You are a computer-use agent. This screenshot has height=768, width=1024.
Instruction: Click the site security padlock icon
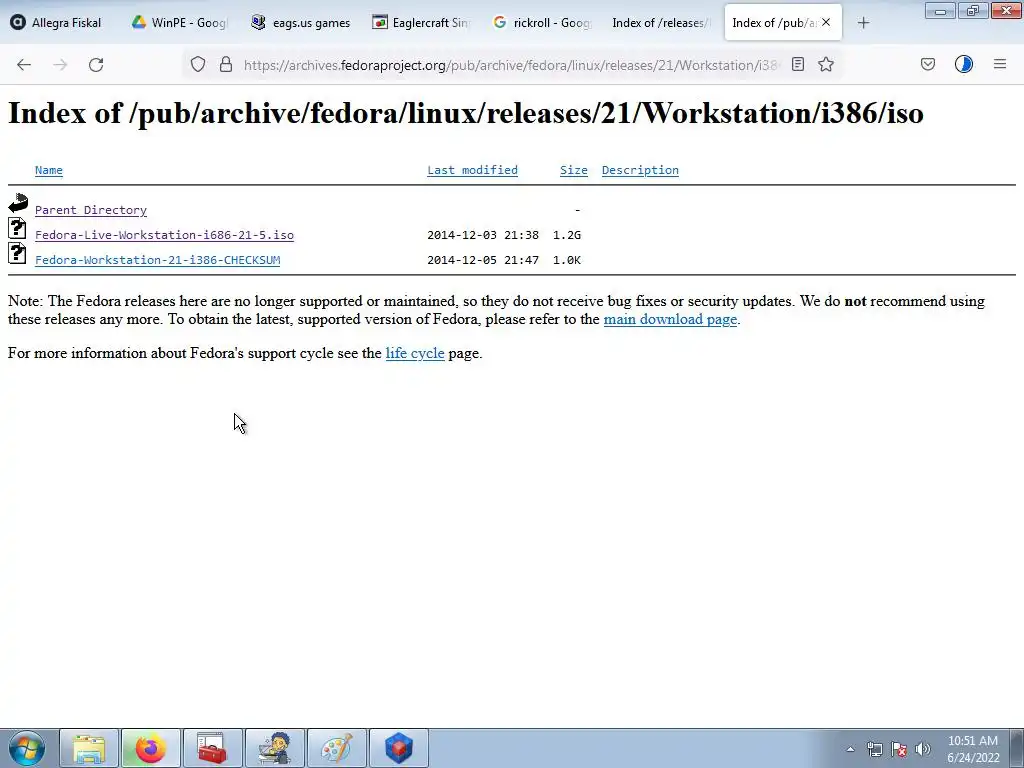[x=226, y=65]
